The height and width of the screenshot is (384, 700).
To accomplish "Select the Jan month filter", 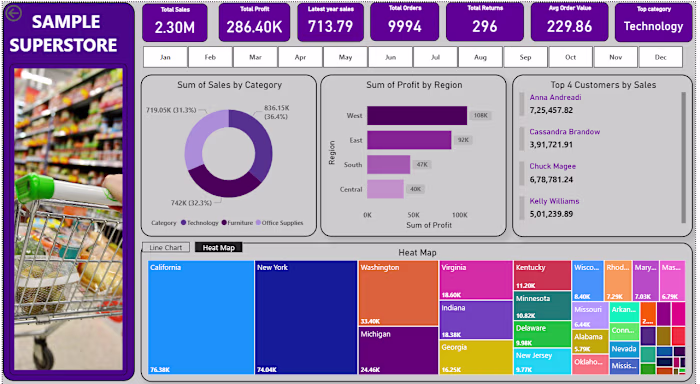I will 165,57.
